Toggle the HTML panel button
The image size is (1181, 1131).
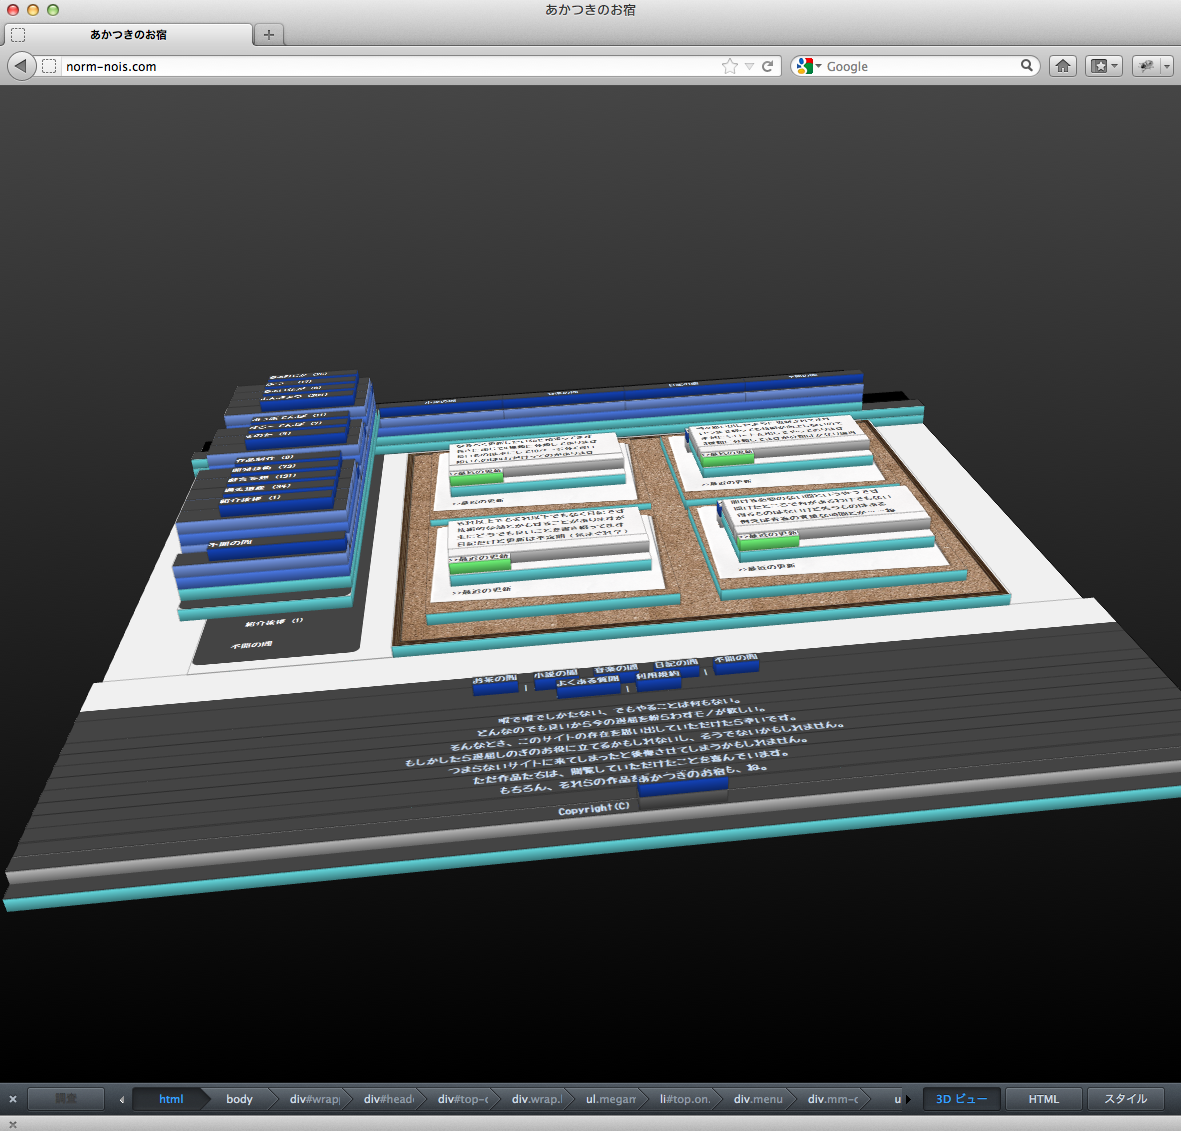pos(1043,1099)
